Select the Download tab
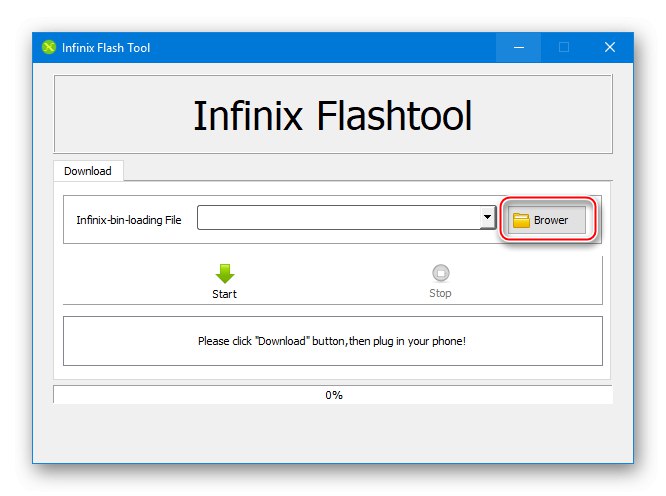This screenshot has height=496, width=666. (x=88, y=171)
